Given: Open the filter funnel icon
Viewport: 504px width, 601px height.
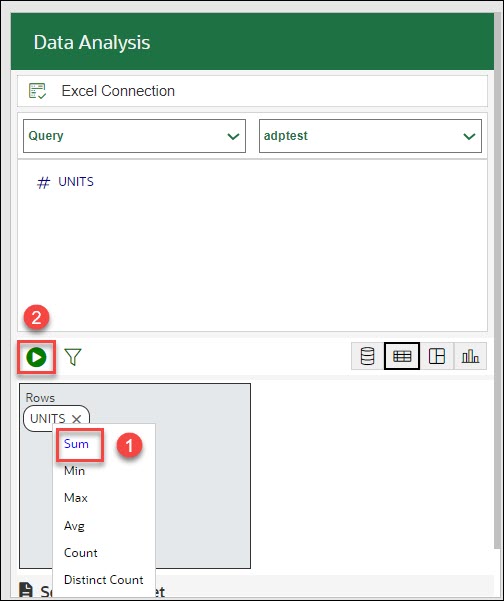Looking at the screenshot, I should (73, 357).
